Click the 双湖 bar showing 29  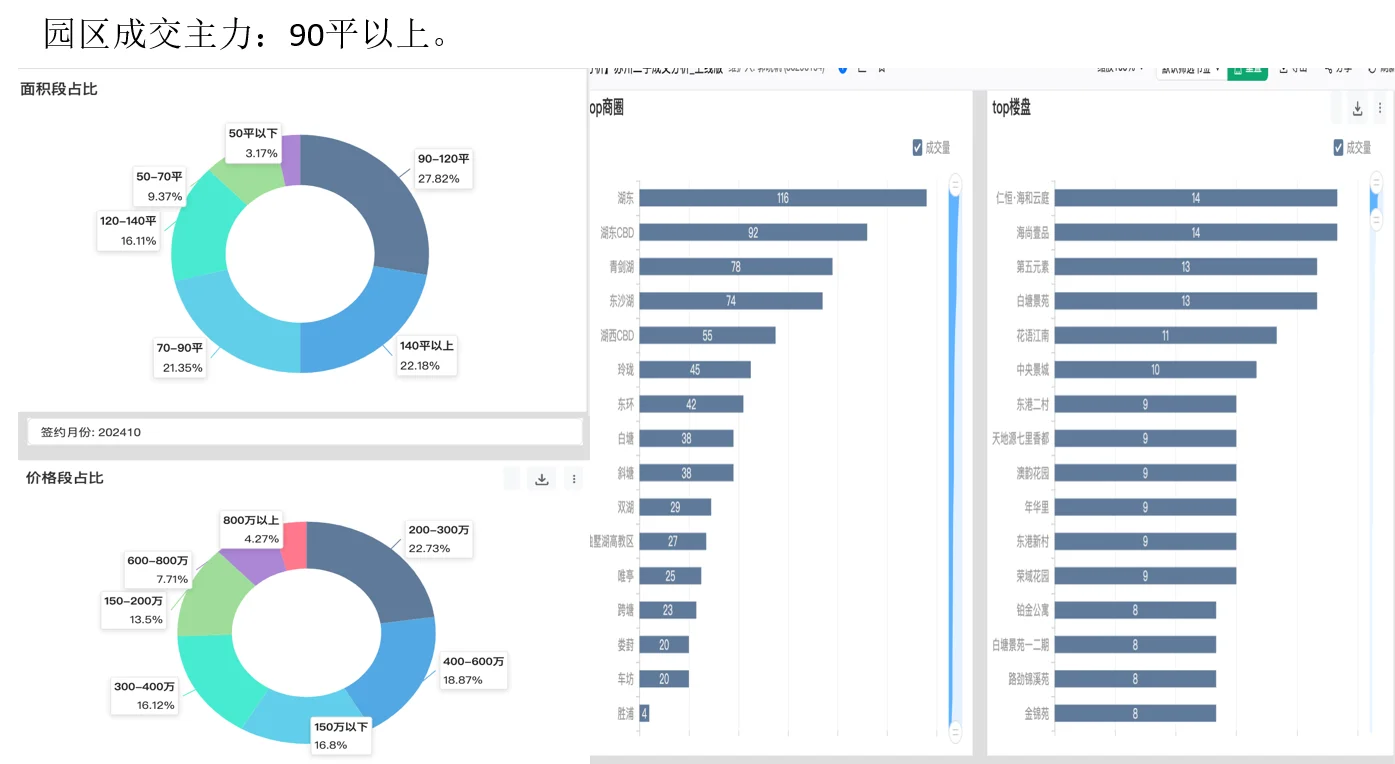click(x=676, y=507)
